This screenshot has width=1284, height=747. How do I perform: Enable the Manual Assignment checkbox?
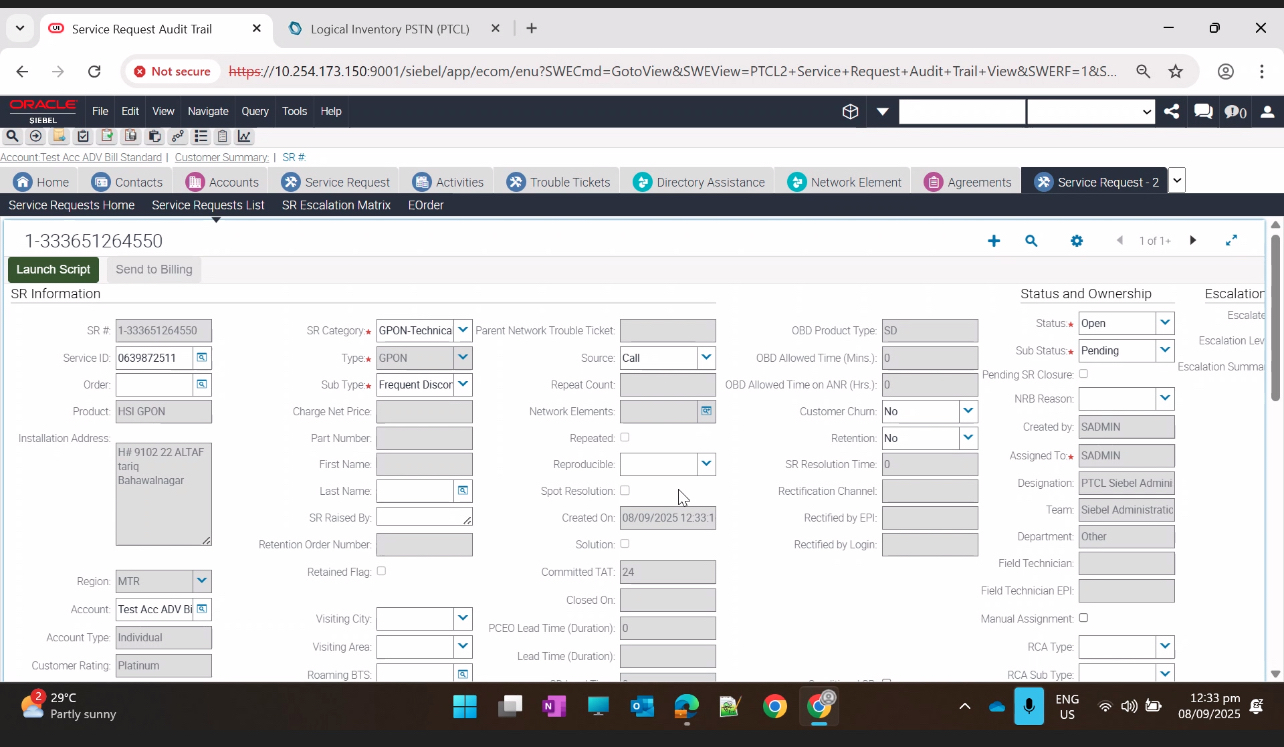[1083, 618]
